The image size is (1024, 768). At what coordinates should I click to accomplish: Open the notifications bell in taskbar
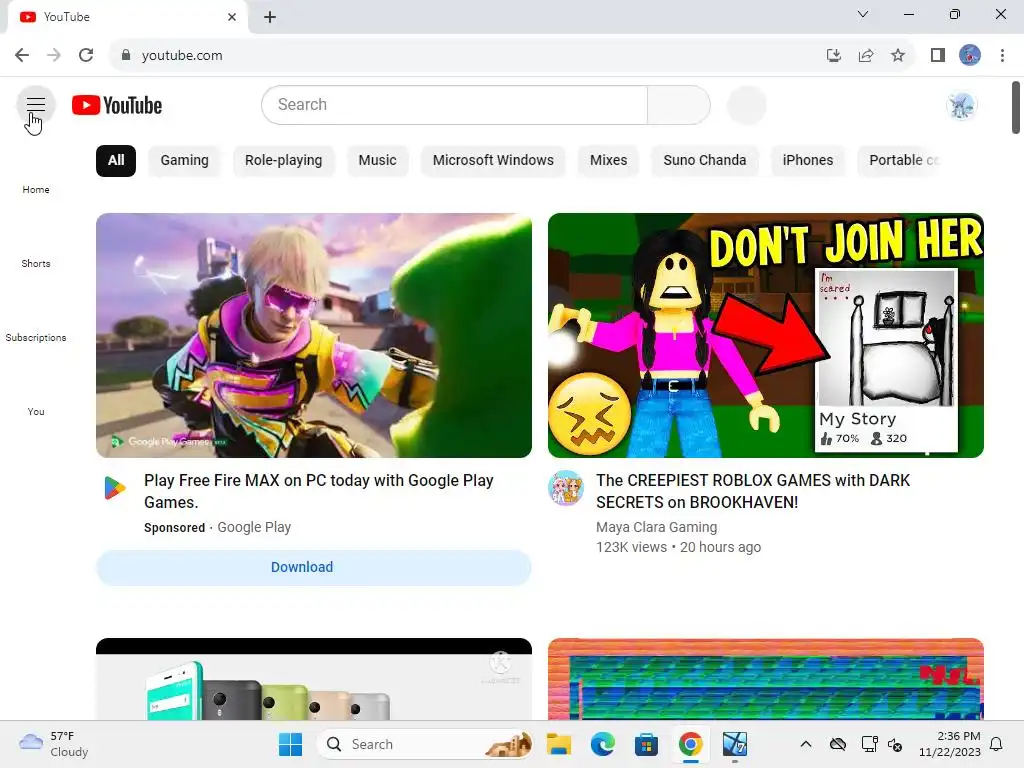pyautogui.click(x=997, y=744)
